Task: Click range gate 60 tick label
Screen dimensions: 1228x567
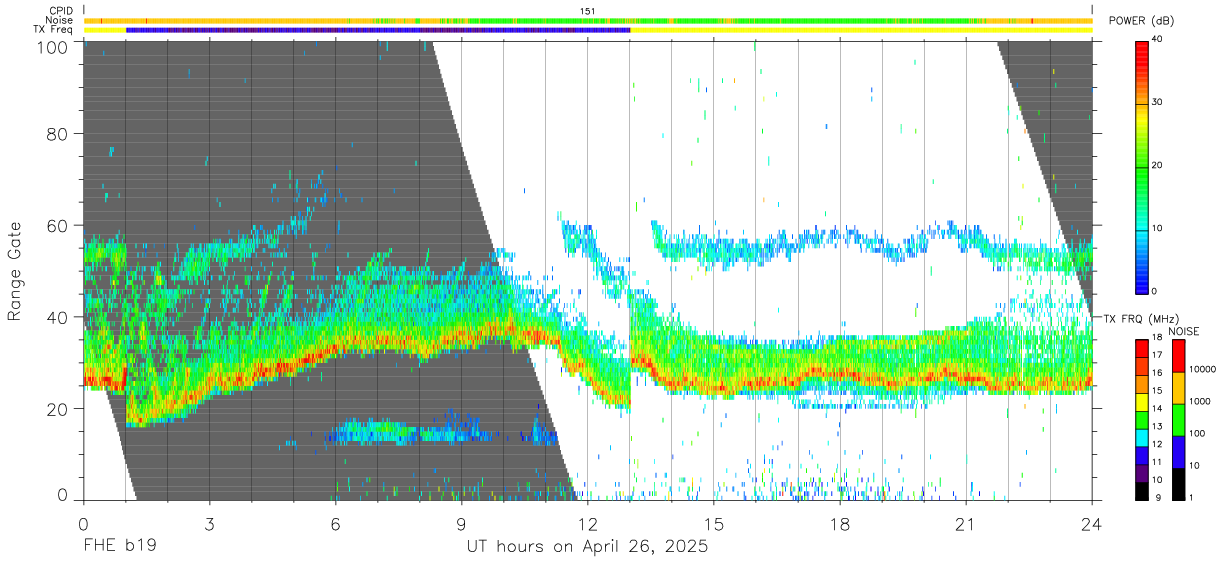Action: 57,225
